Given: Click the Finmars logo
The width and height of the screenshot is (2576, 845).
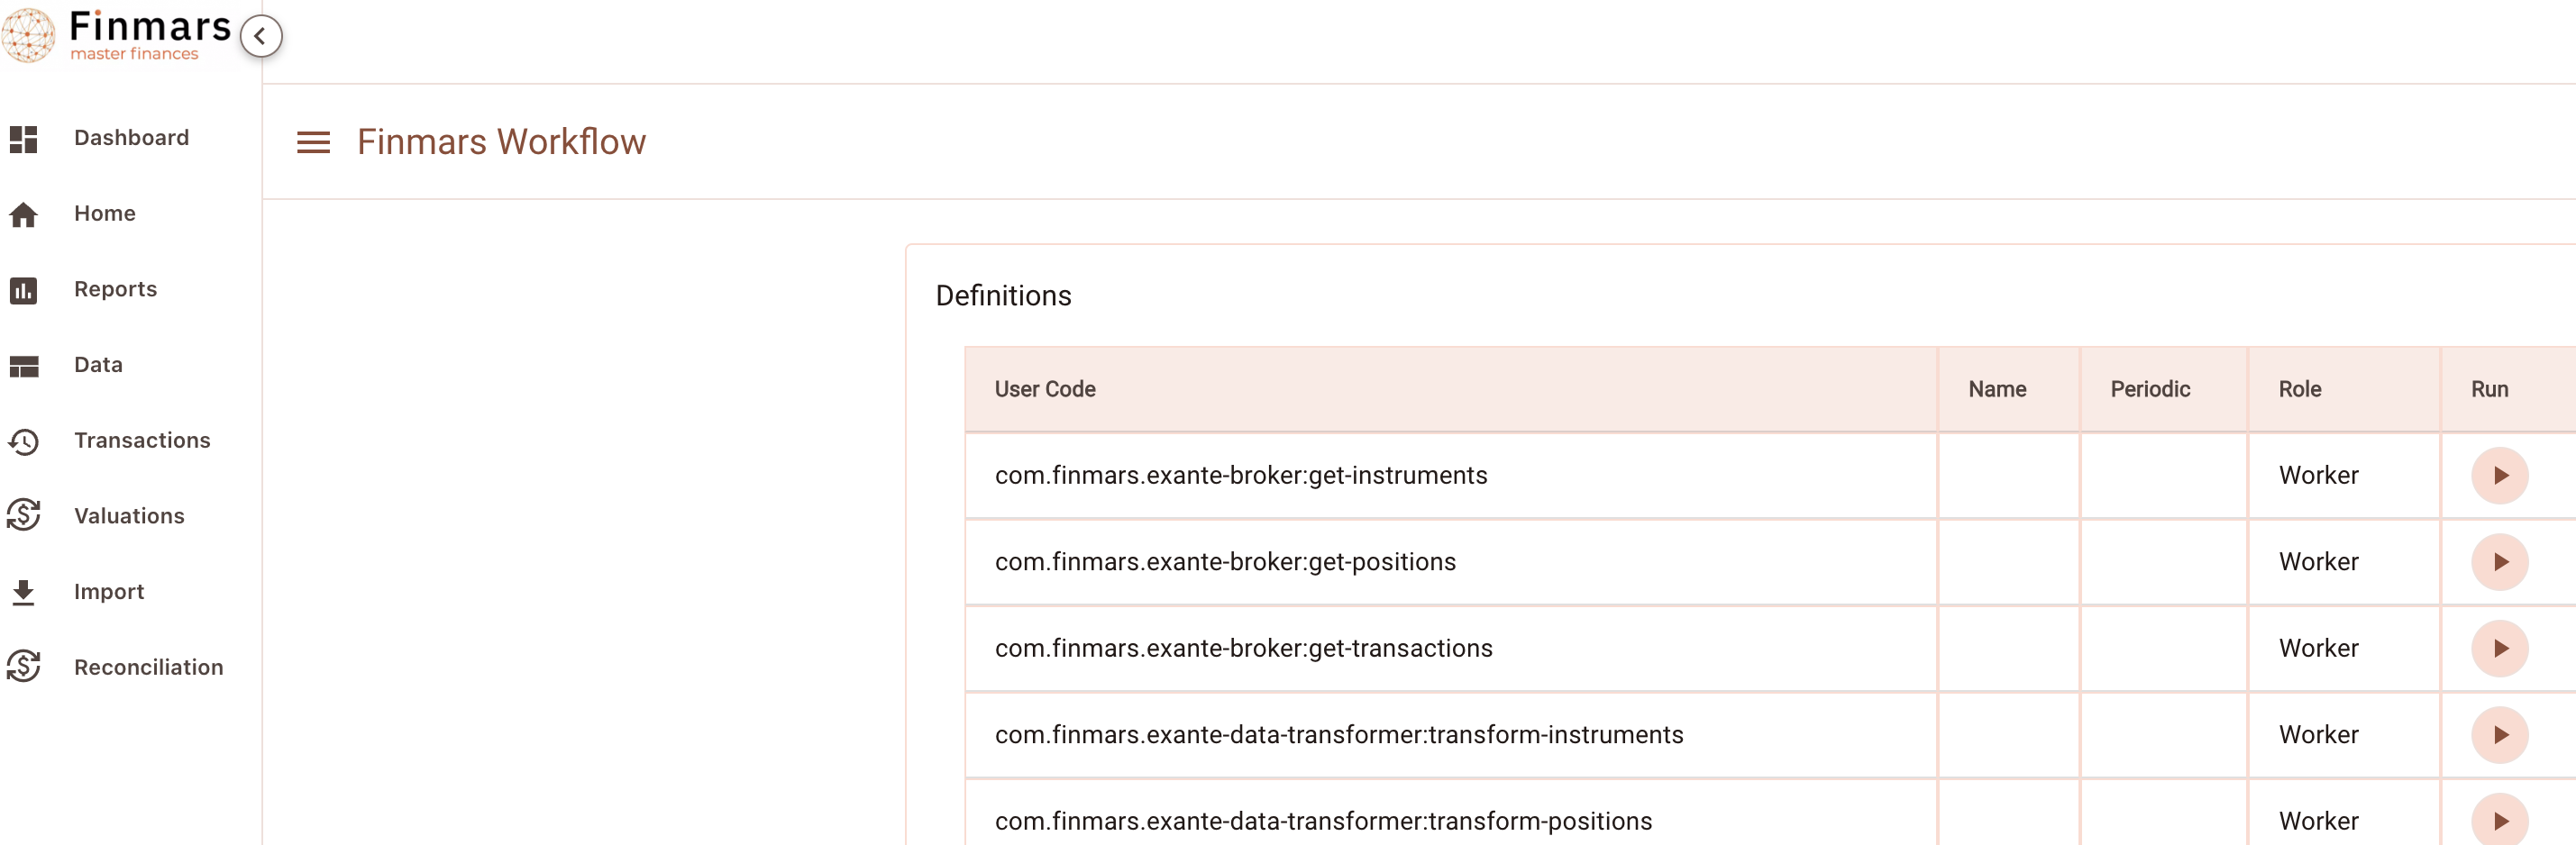Looking at the screenshot, I should [x=116, y=36].
